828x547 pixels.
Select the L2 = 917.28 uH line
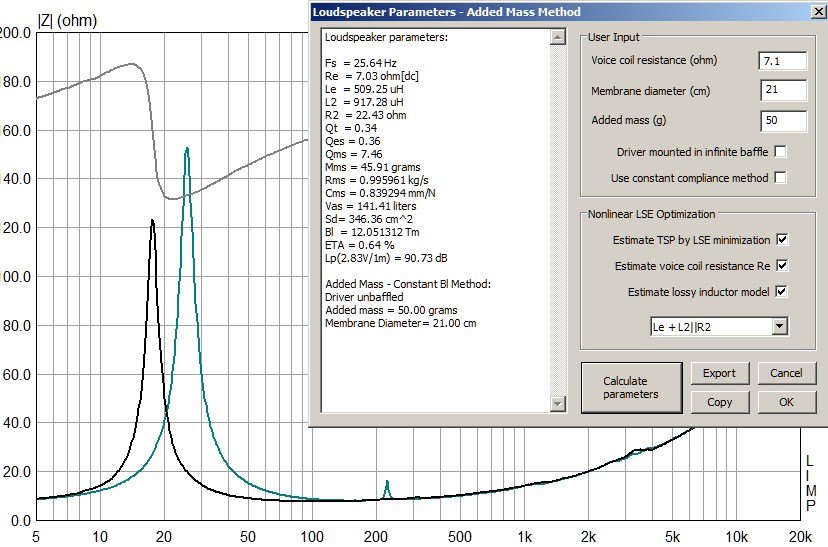(364, 102)
